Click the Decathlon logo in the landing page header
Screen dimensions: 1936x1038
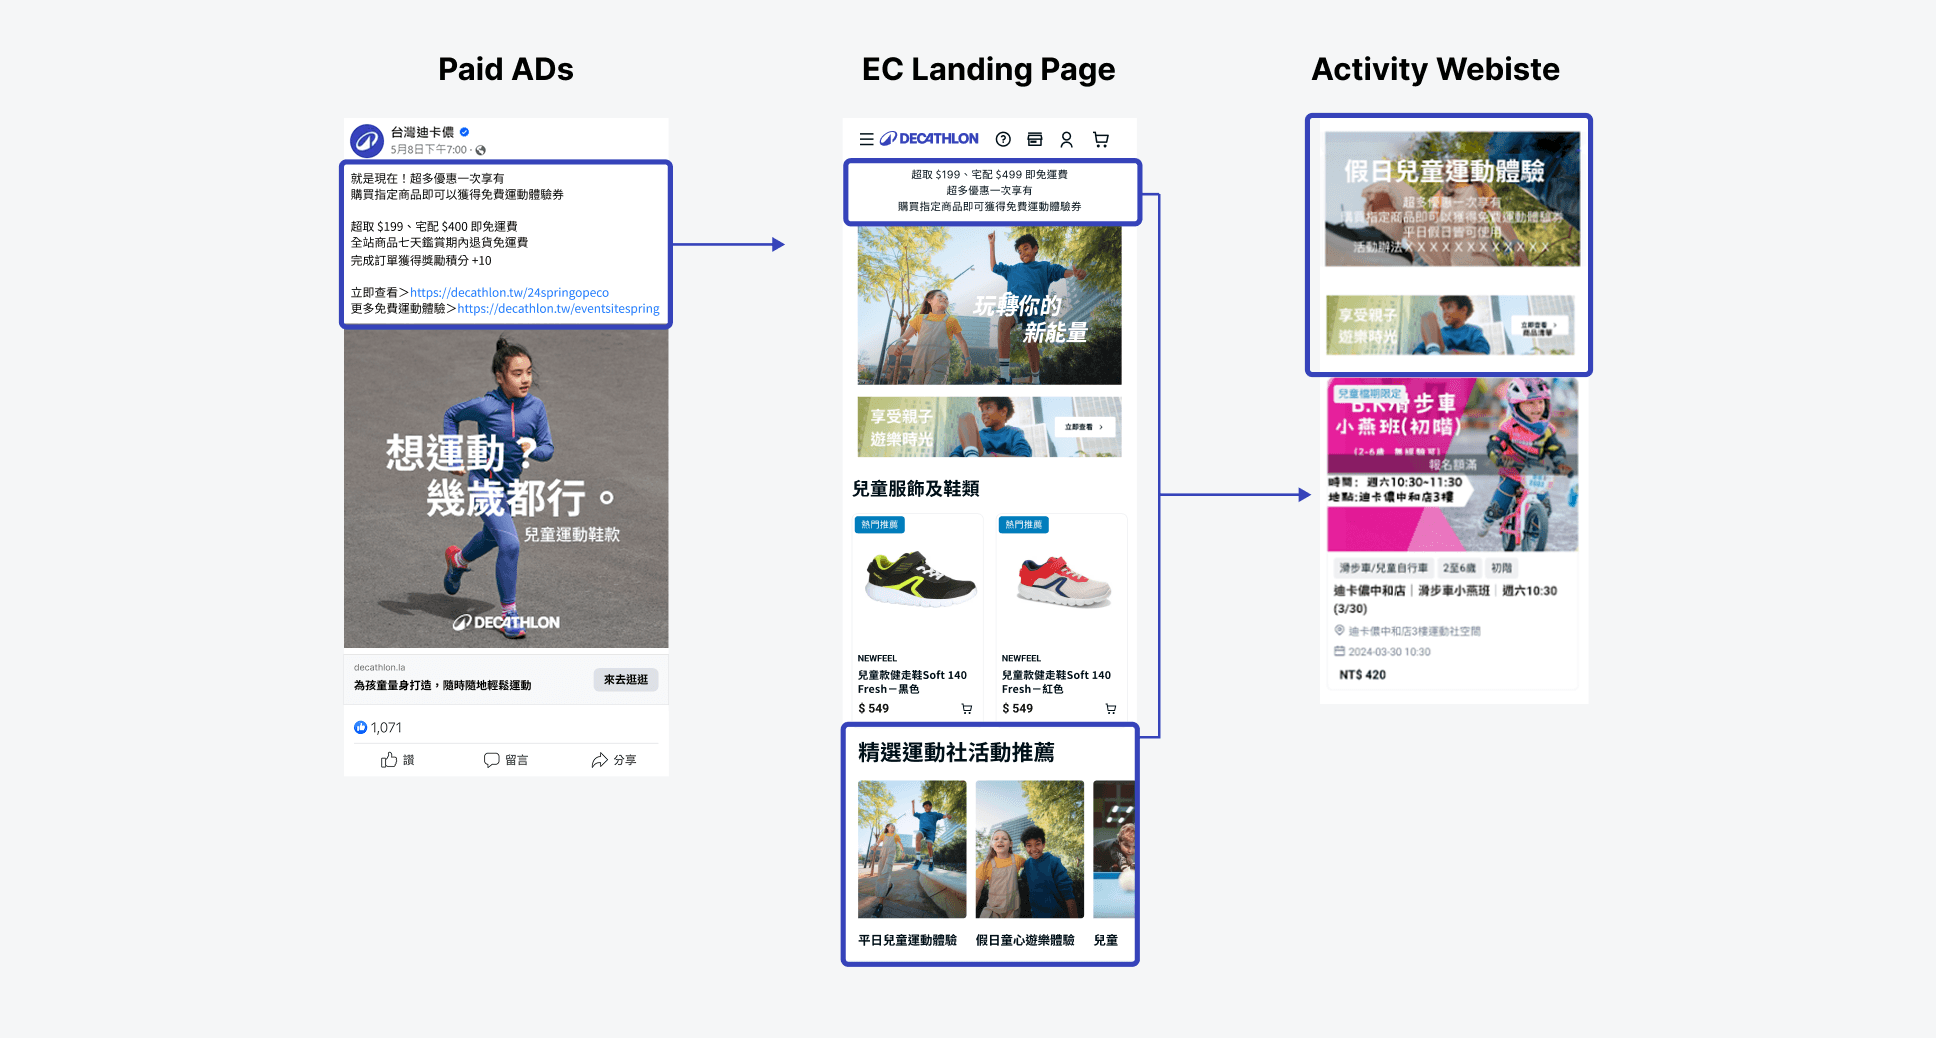pos(929,139)
